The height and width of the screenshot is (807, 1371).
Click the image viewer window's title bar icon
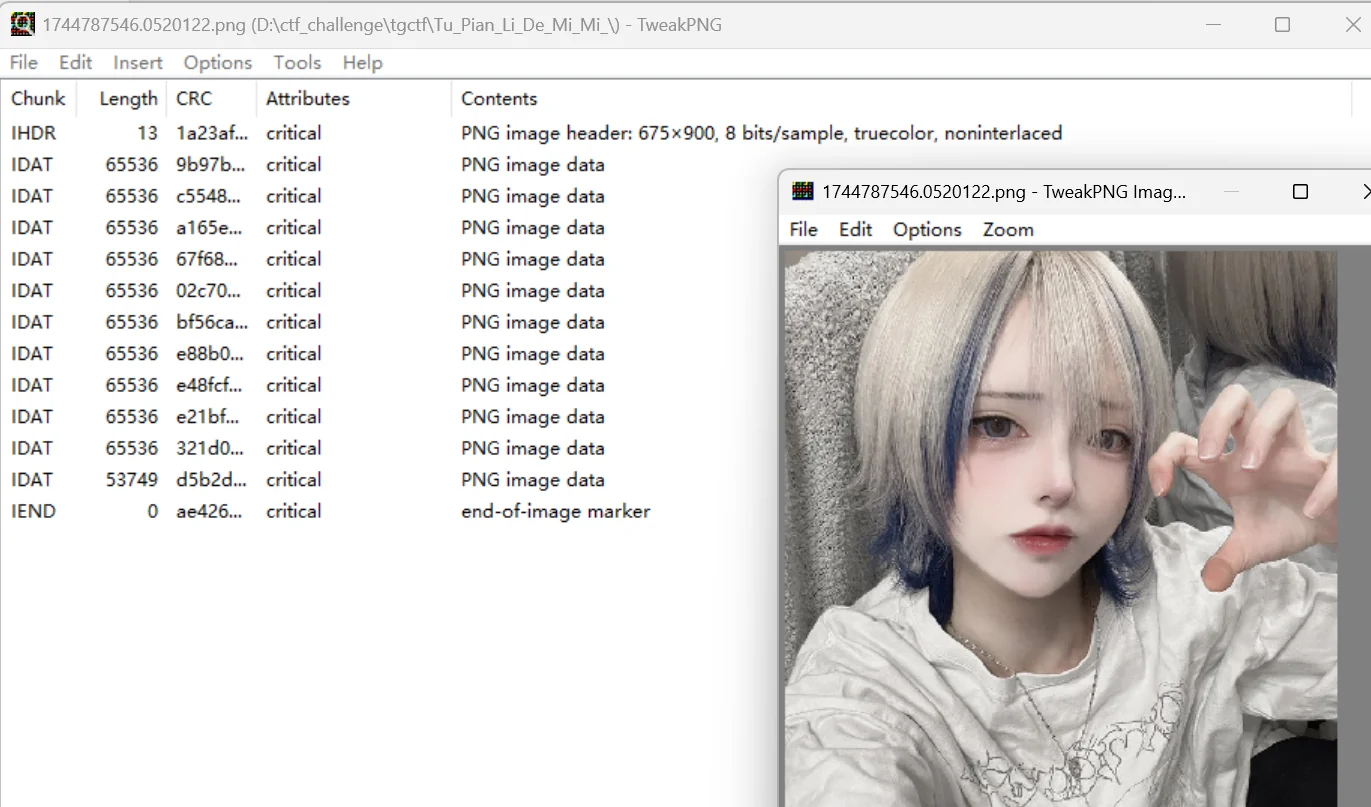[802, 192]
